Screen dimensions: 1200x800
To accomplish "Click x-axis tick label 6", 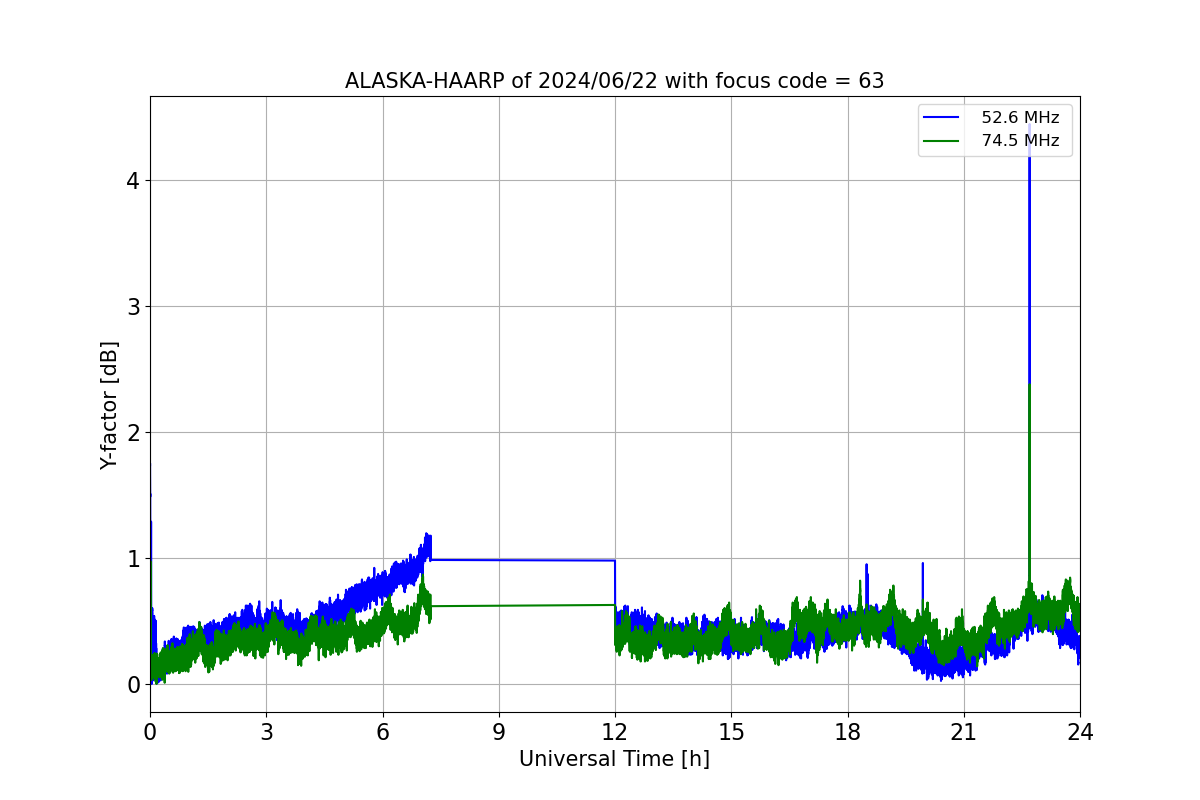I will [x=382, y=732].
